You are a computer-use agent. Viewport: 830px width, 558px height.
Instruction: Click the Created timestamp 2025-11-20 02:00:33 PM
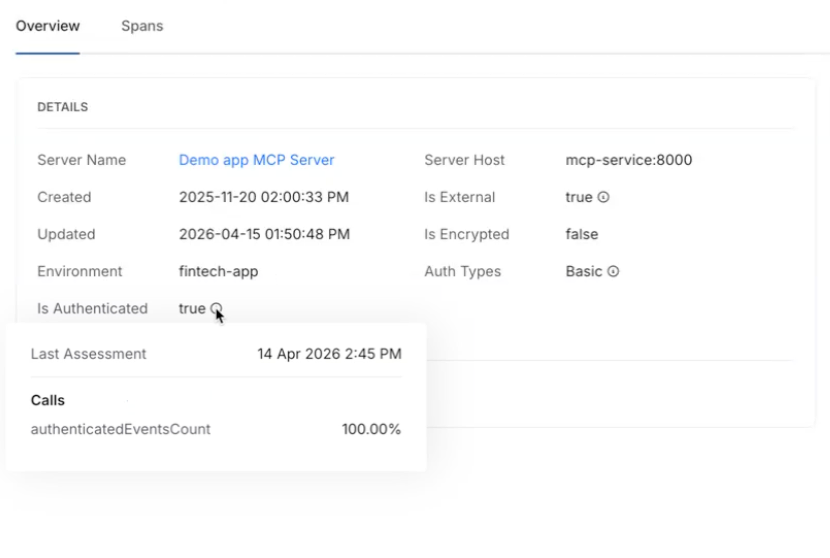click(264, 197)
